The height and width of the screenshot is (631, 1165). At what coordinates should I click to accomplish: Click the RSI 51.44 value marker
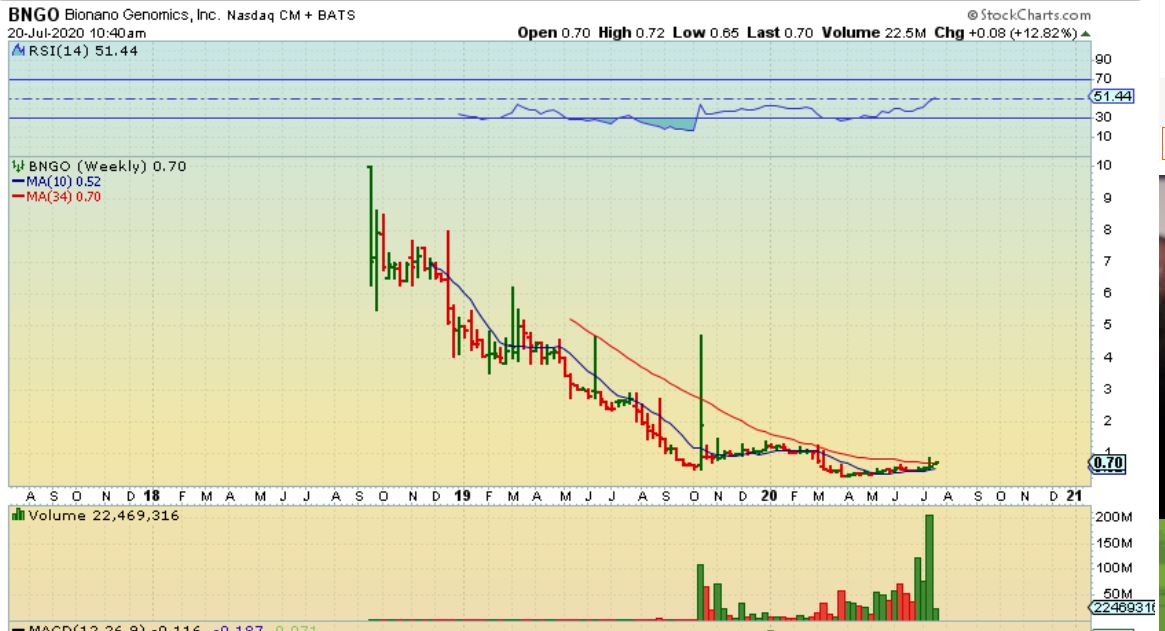tap(1112, 97)
